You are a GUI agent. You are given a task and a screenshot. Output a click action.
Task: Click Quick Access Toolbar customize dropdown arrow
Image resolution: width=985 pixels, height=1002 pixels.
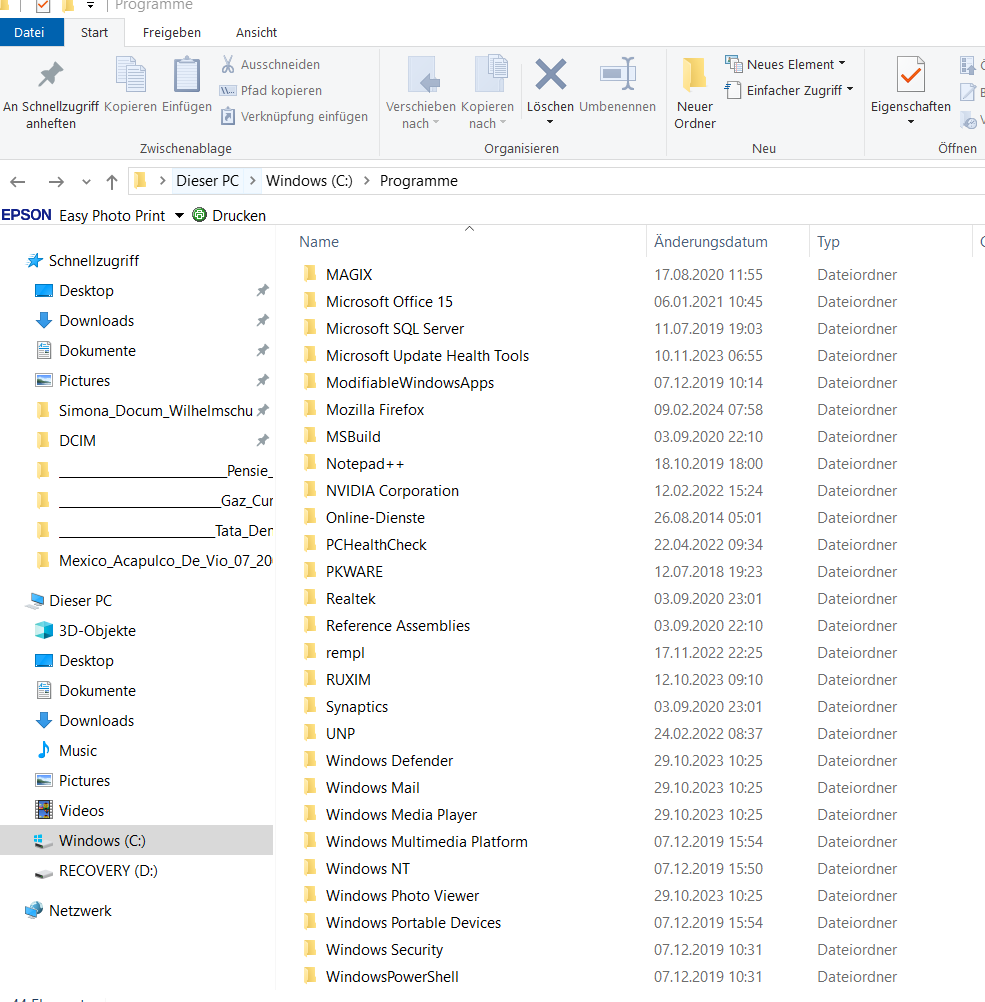90,6
